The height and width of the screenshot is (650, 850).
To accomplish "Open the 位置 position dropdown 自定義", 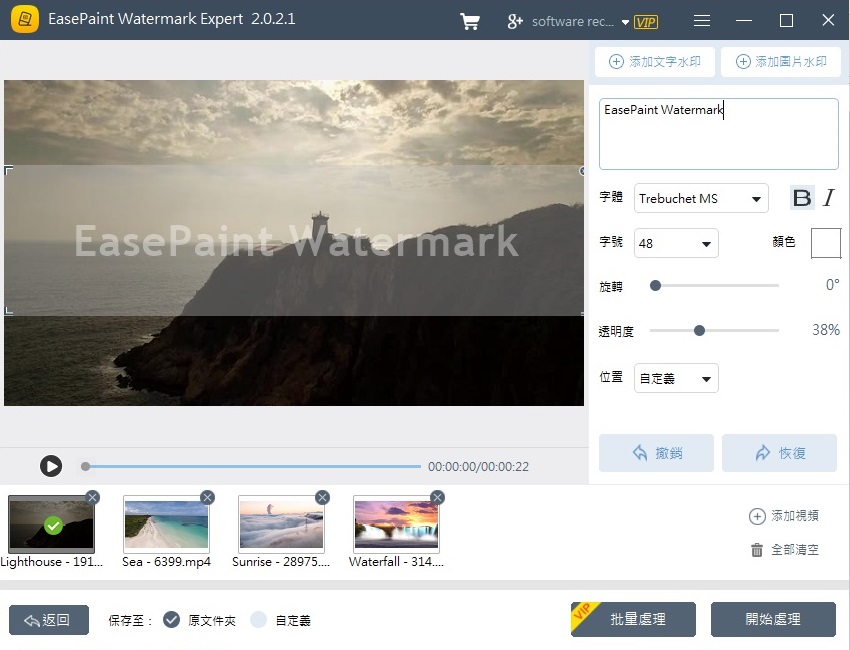I will click(676, 378).
